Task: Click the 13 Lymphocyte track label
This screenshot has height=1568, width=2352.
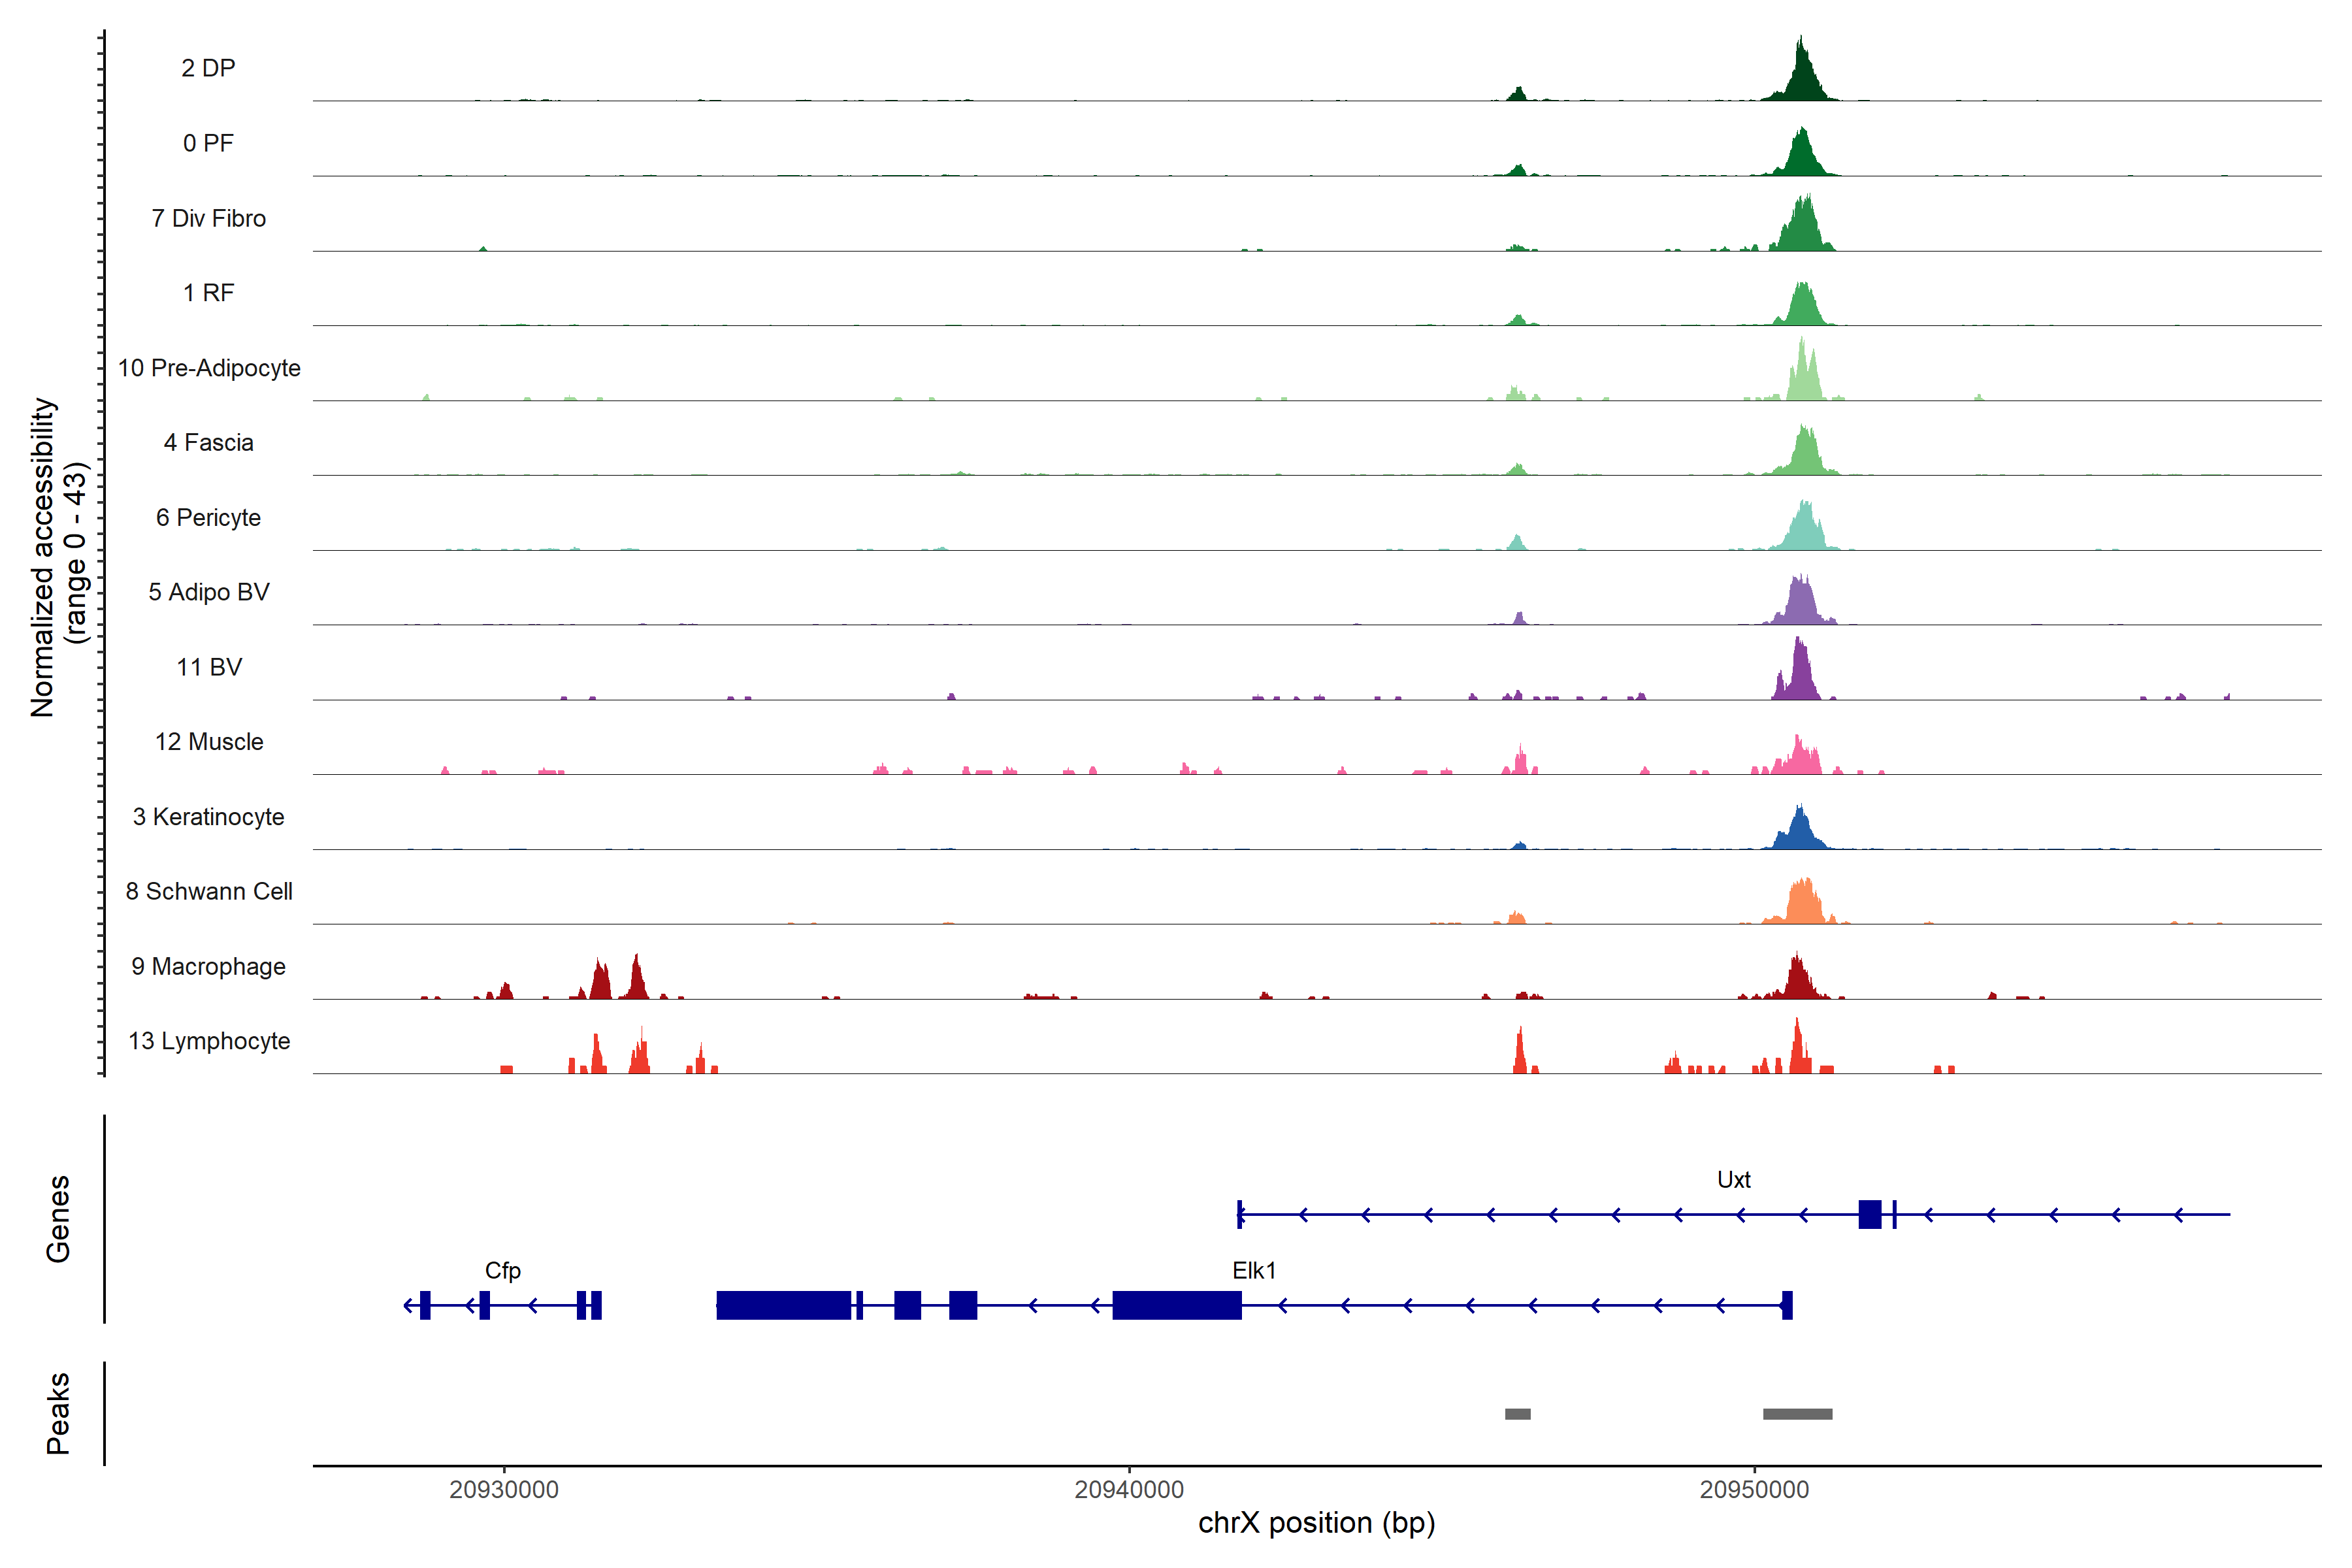Action: pos(209,1041)
